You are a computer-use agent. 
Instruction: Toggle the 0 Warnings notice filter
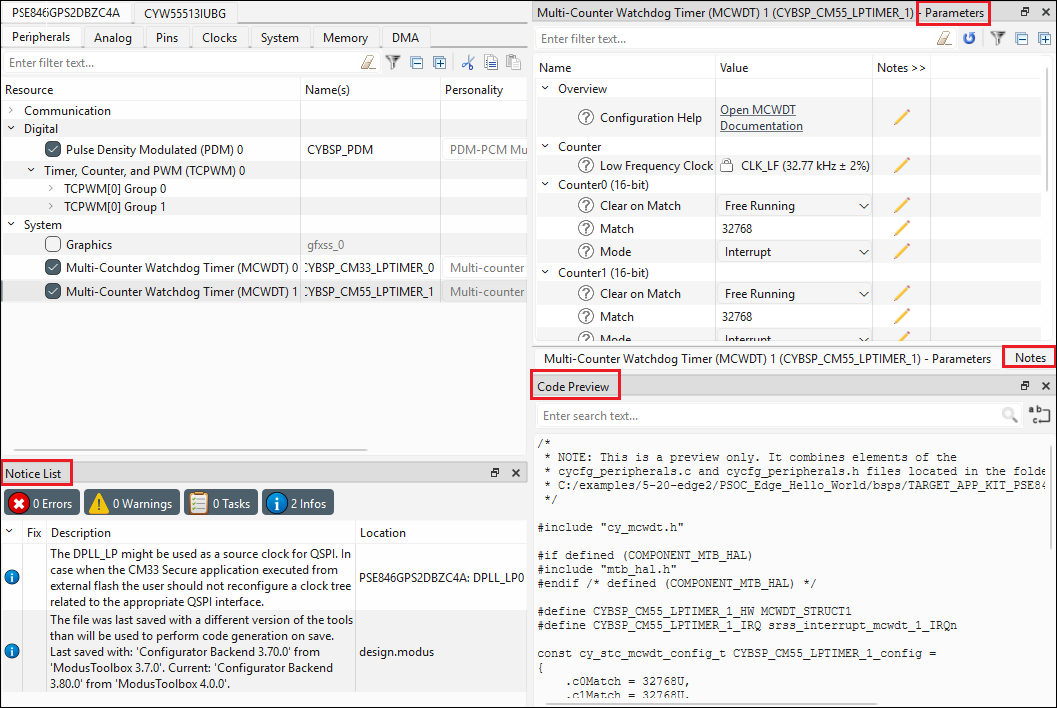coord(132,503)
